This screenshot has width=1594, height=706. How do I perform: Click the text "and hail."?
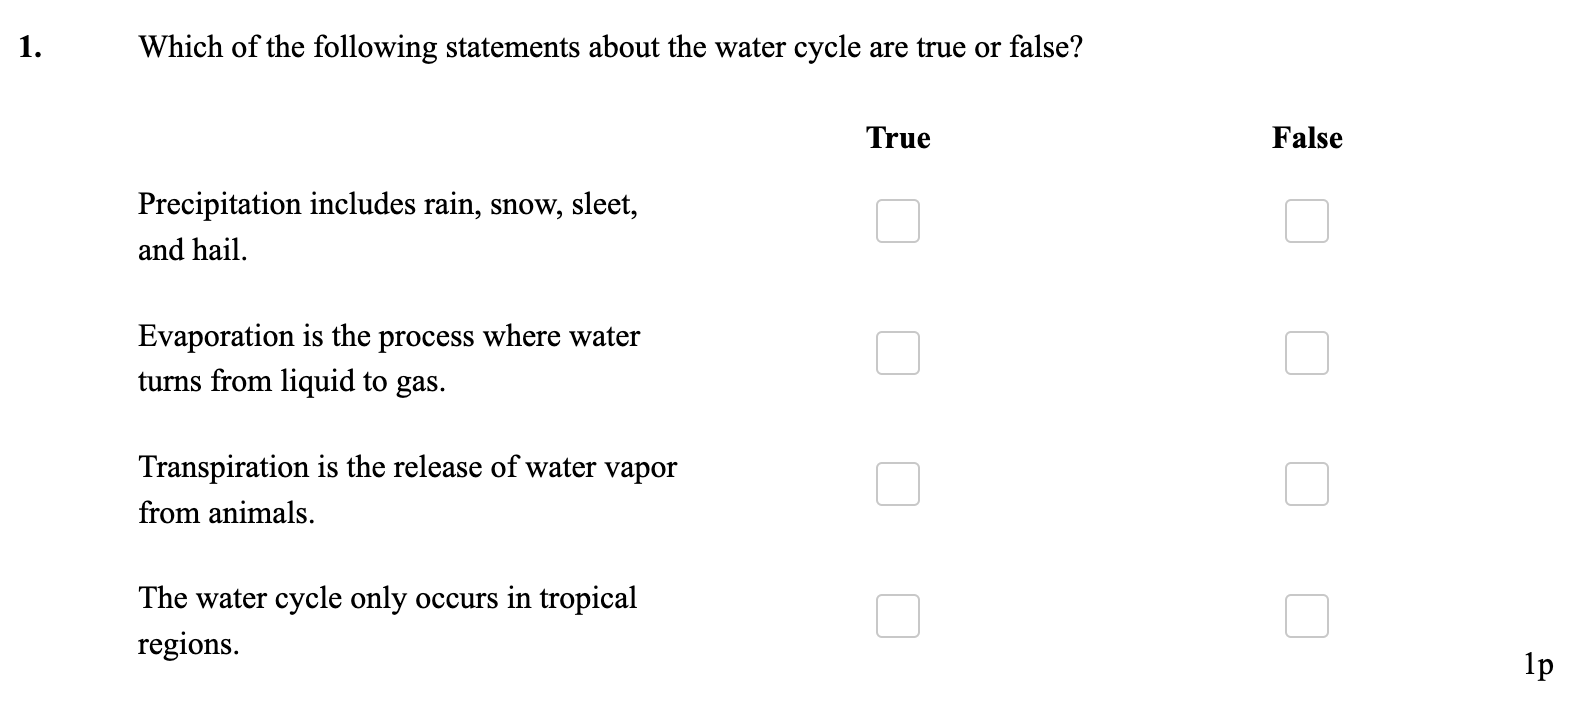coord(192,250)
